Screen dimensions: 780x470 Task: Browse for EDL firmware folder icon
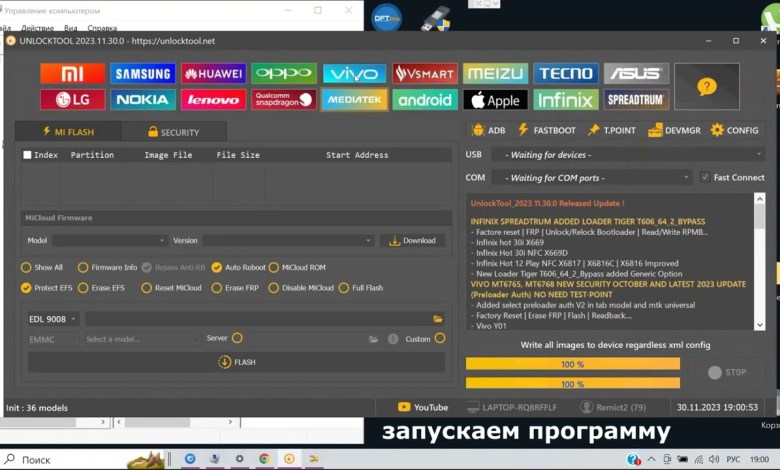(x=438, y=319)
